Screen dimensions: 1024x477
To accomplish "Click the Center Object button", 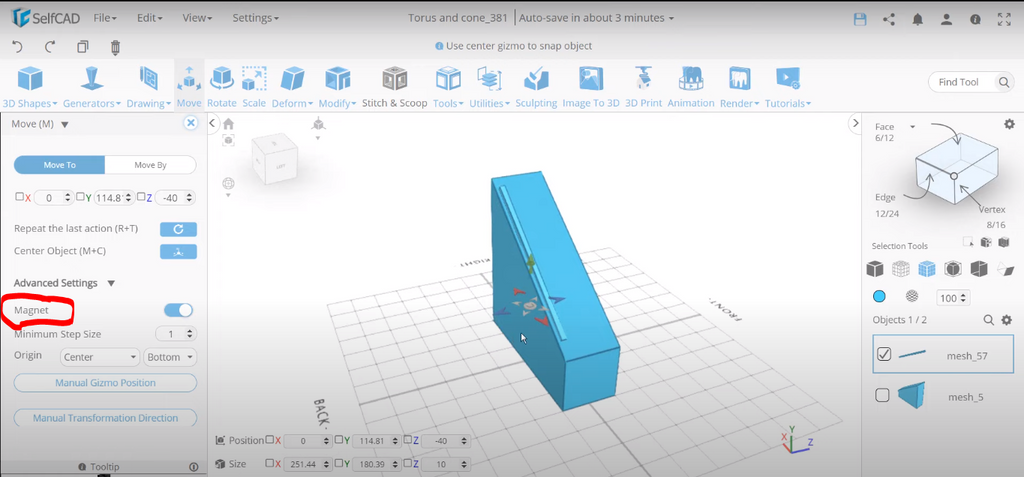I will coord(178,252).
